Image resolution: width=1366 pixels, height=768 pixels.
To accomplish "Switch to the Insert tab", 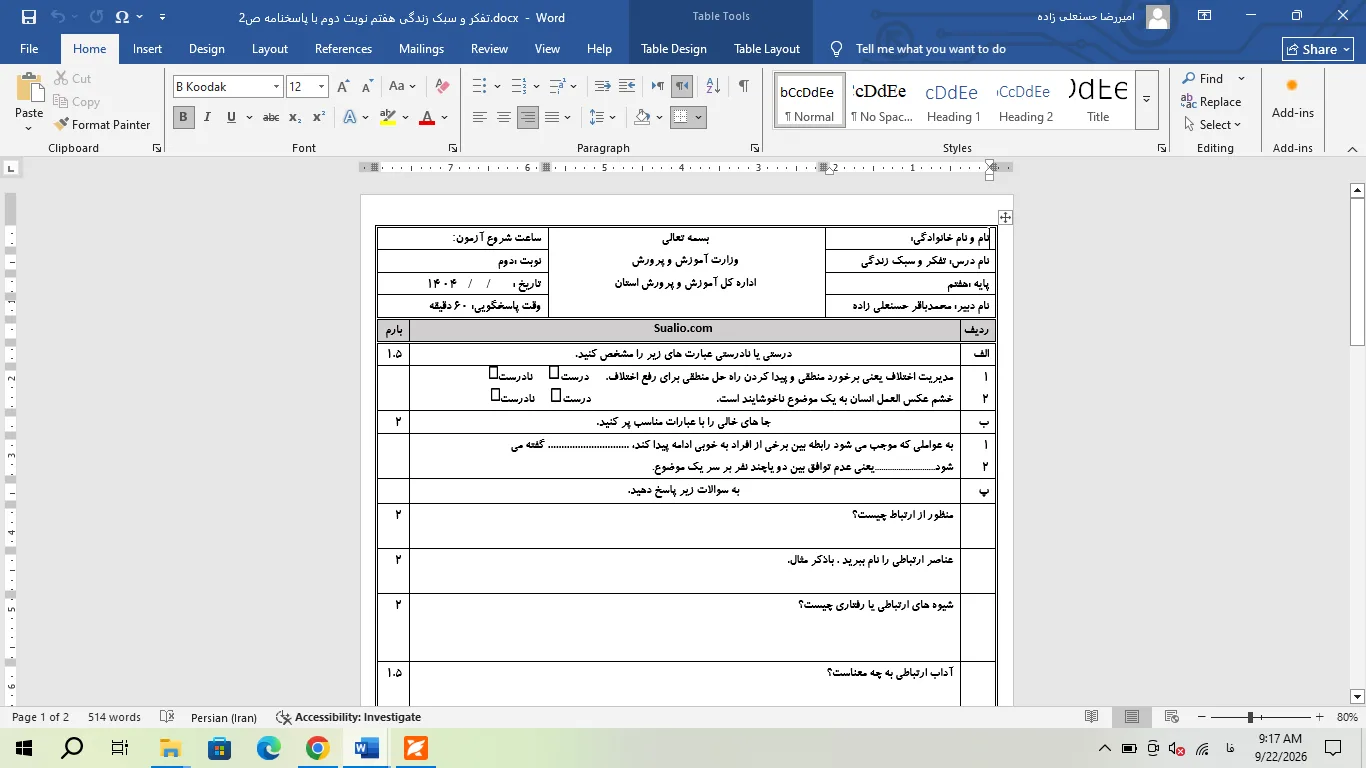I will (x=147, y=49).
